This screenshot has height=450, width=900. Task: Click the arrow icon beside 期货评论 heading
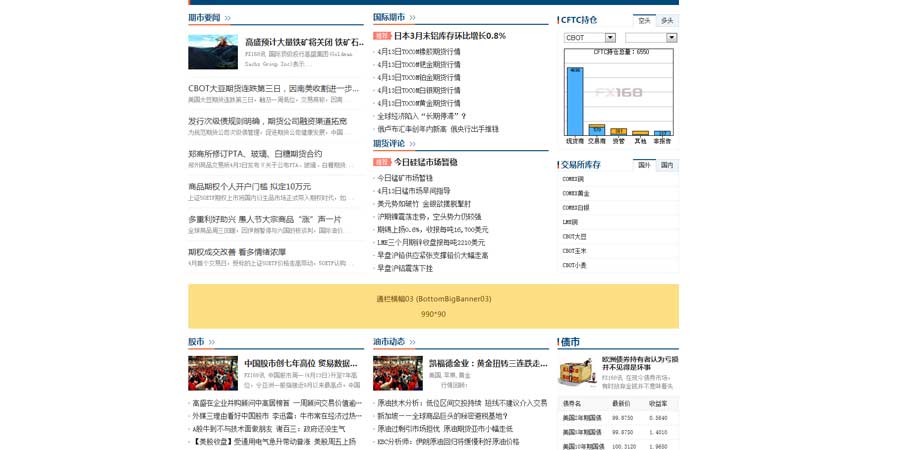[x=413, y=144]
